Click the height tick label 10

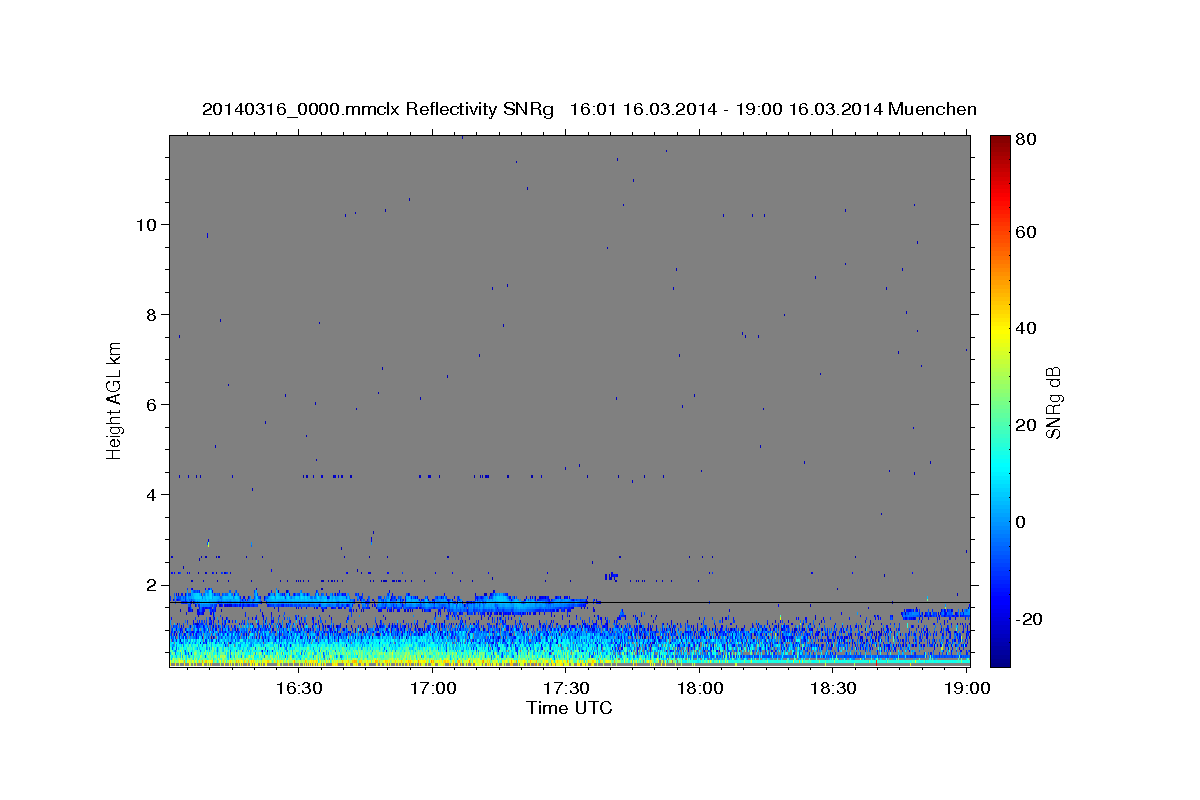147,225
